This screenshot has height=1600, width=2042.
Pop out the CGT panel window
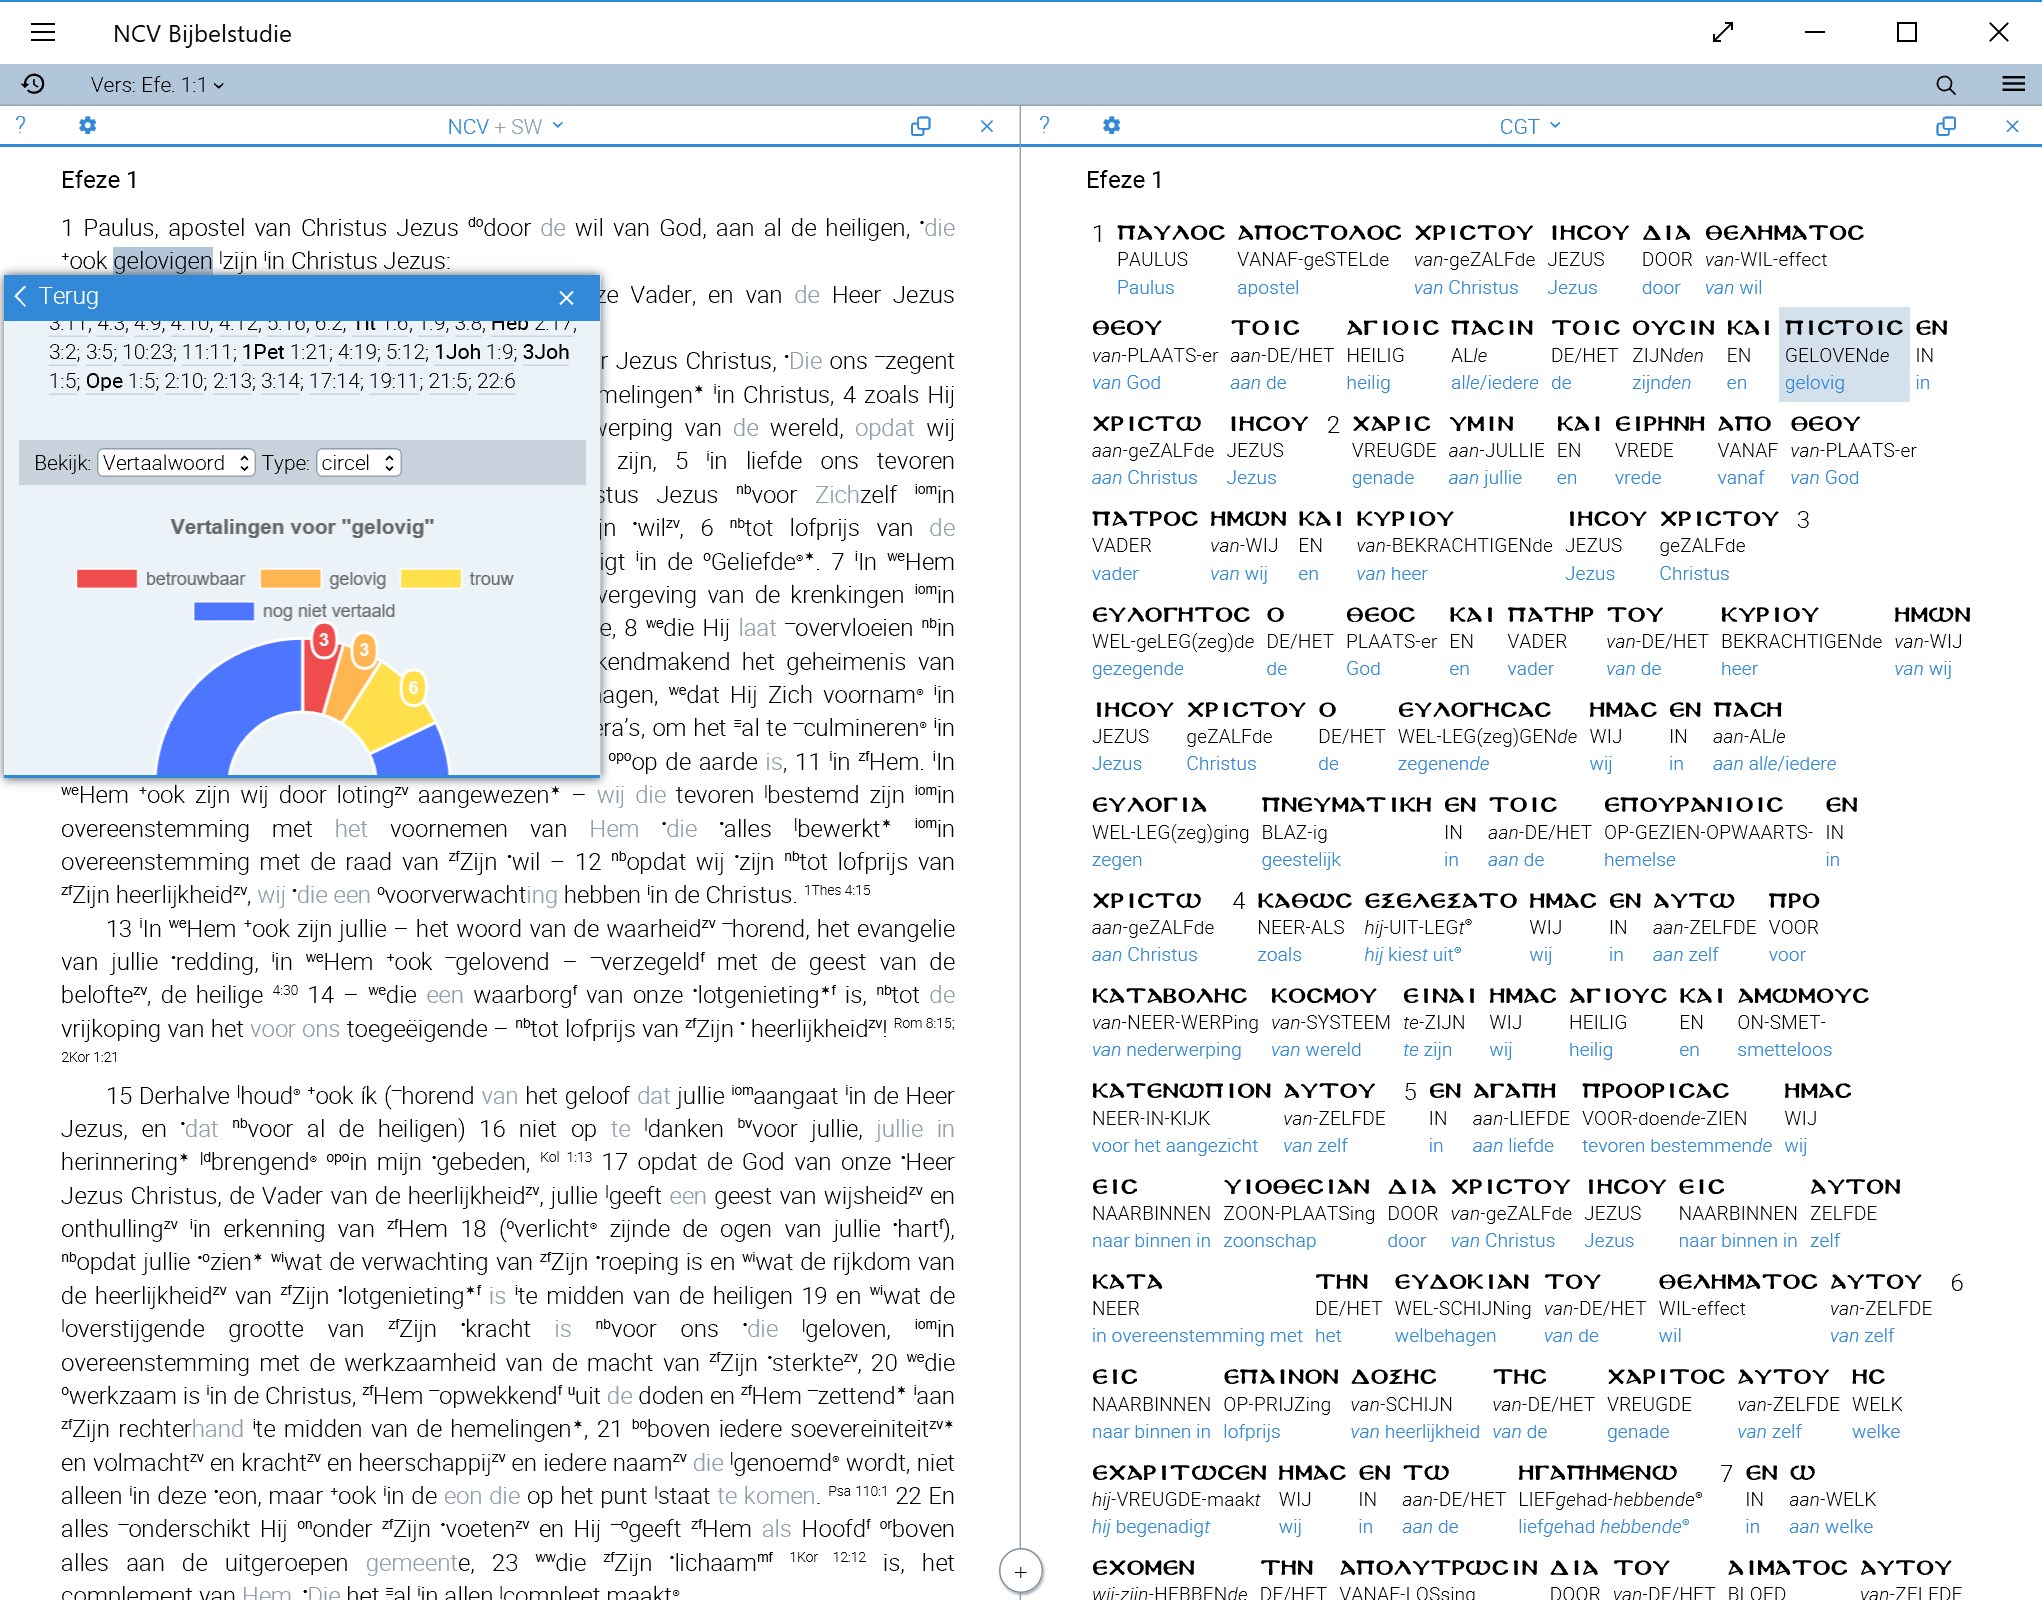1945,126
